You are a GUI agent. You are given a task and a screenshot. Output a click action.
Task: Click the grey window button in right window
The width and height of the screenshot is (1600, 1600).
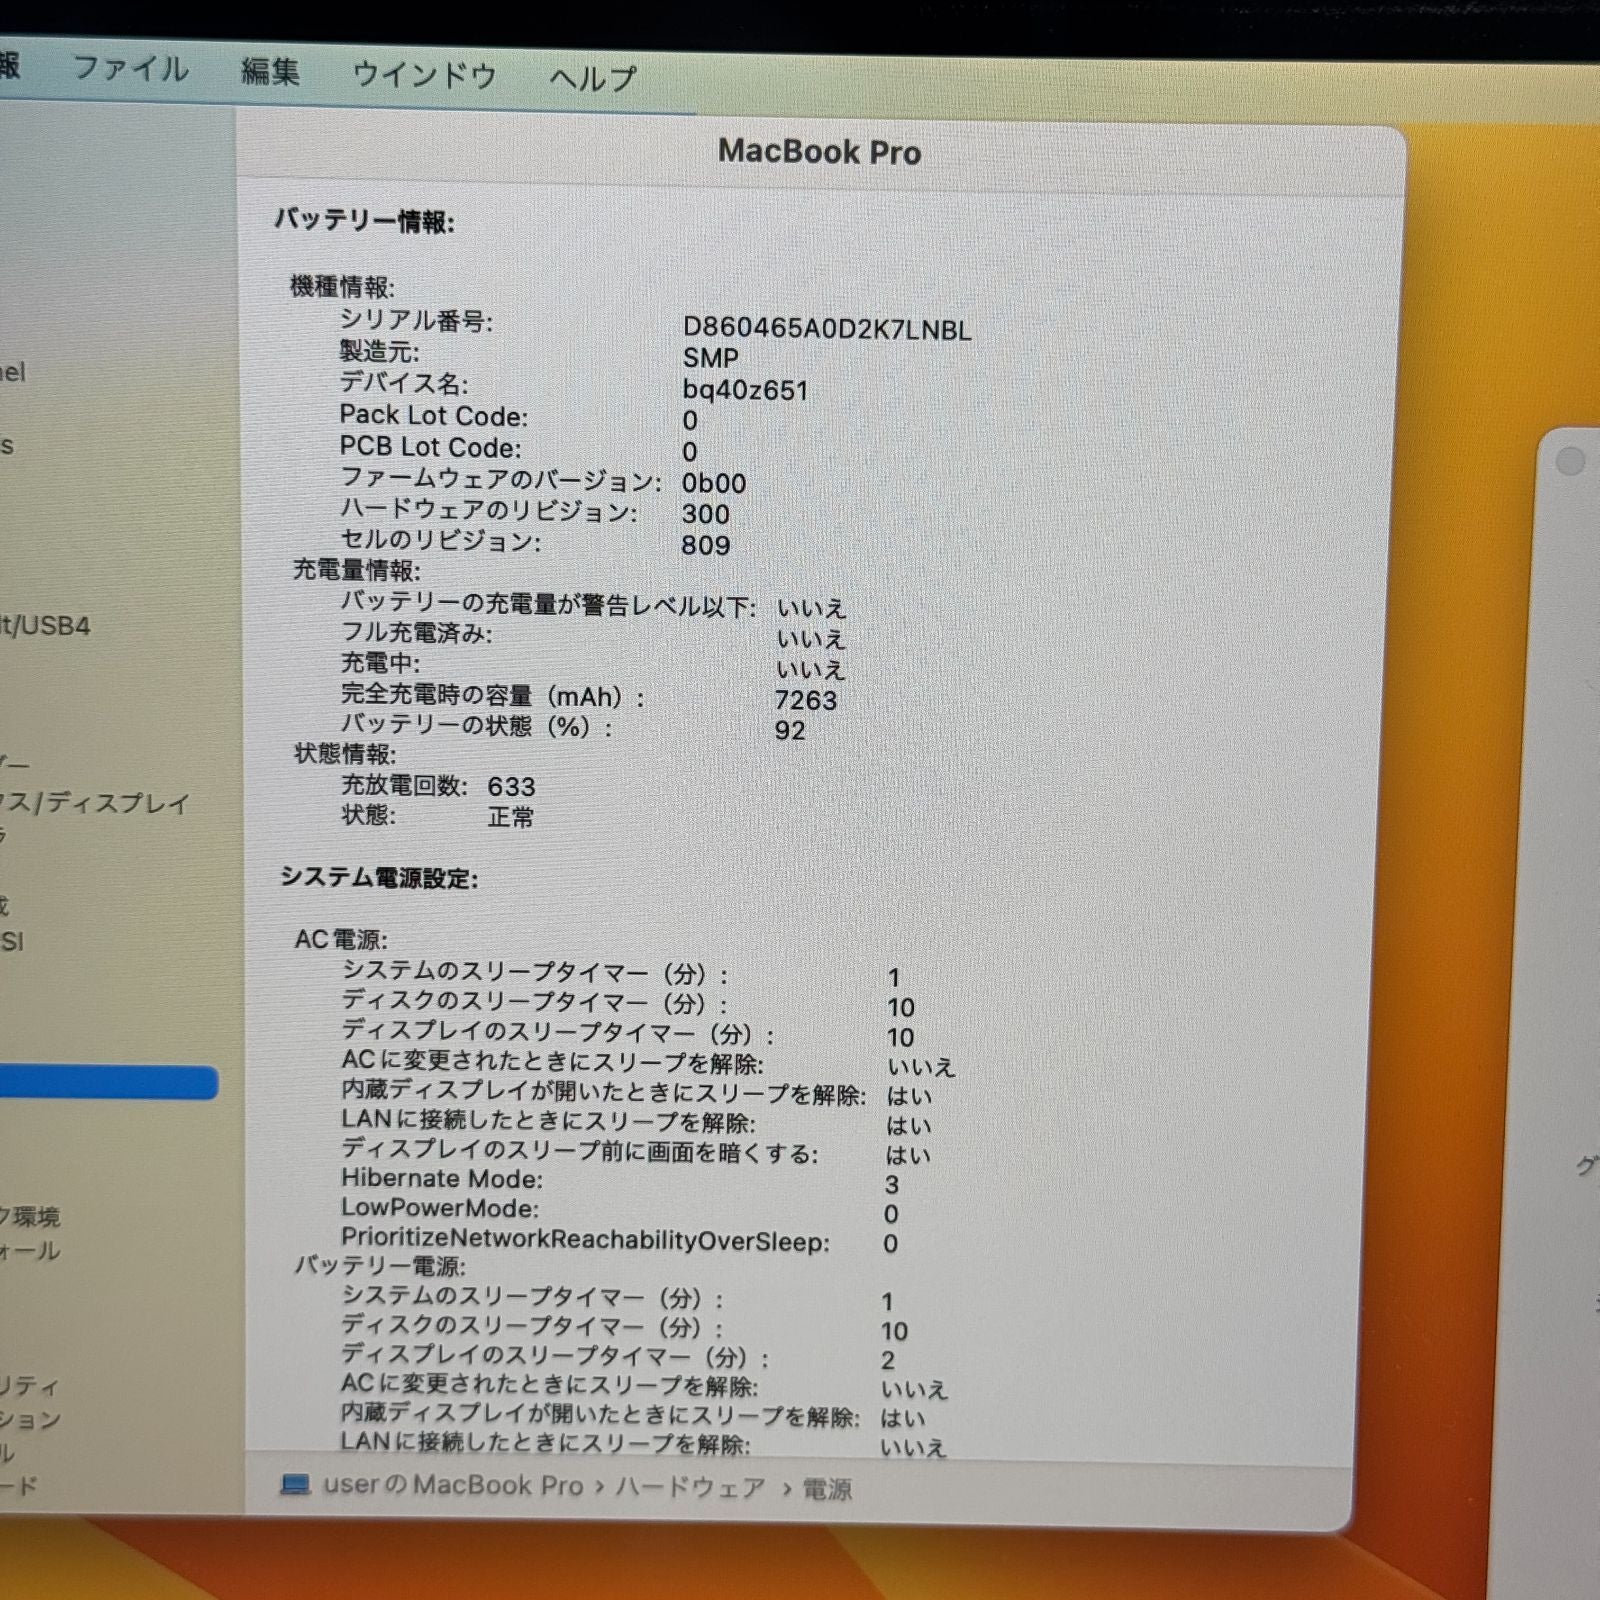coord(1571,461)
